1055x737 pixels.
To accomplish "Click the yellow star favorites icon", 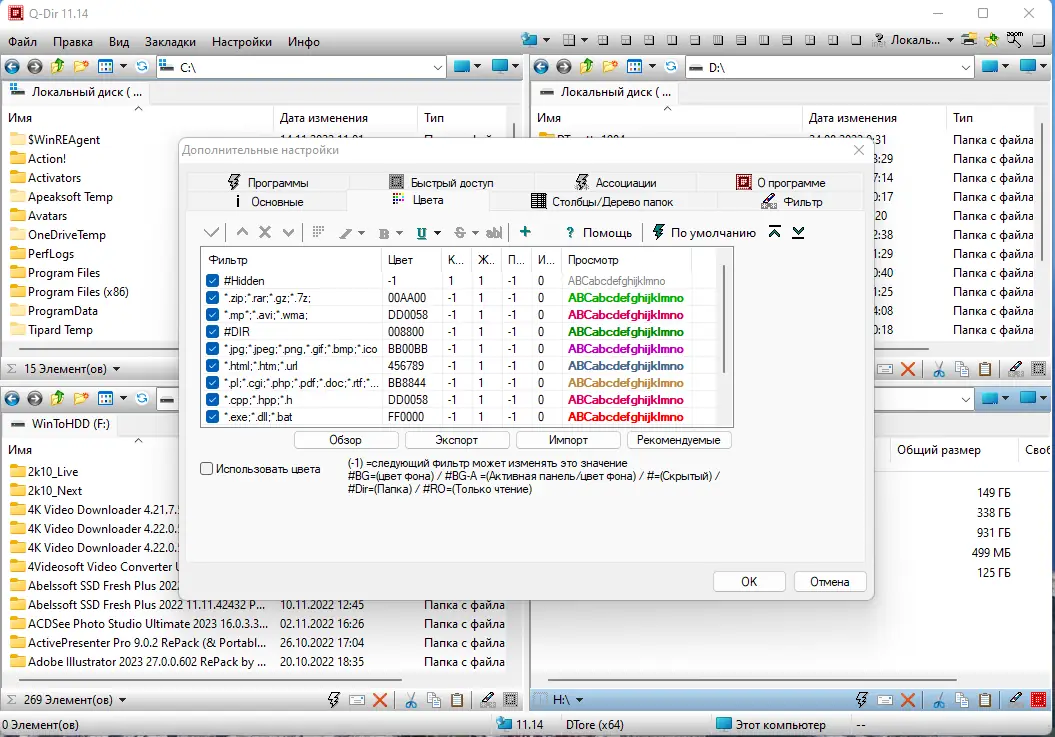I will click(992, 40).
